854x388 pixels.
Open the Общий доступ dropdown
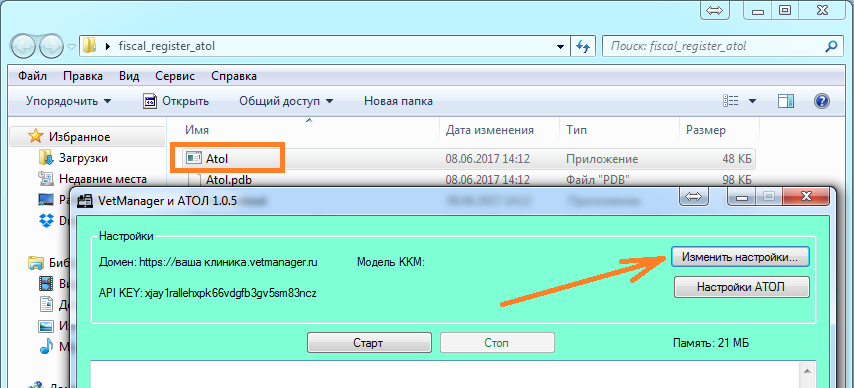[x=286, y=101]
